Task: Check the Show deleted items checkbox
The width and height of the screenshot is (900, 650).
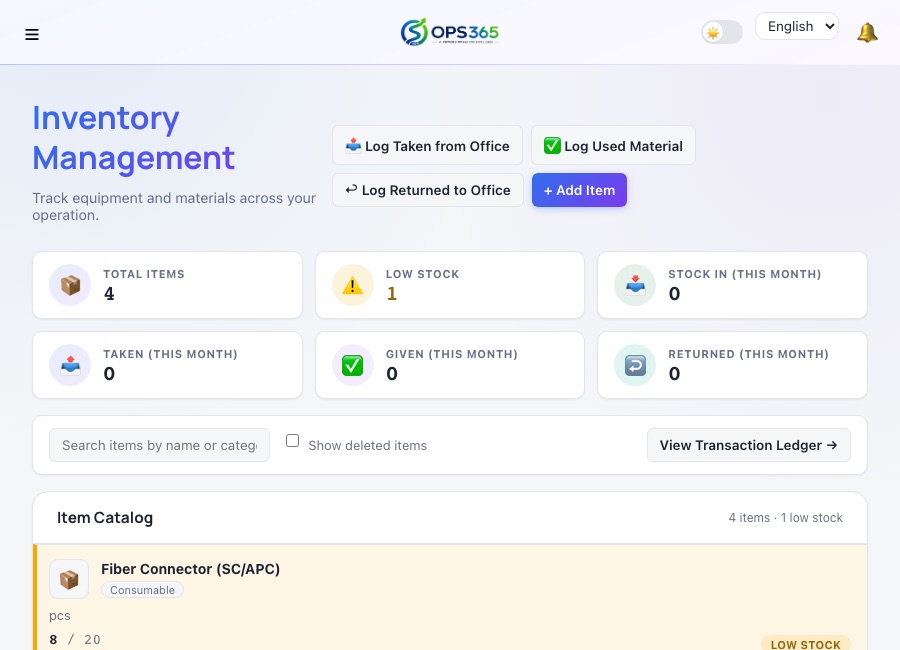Action: point(293,440)
